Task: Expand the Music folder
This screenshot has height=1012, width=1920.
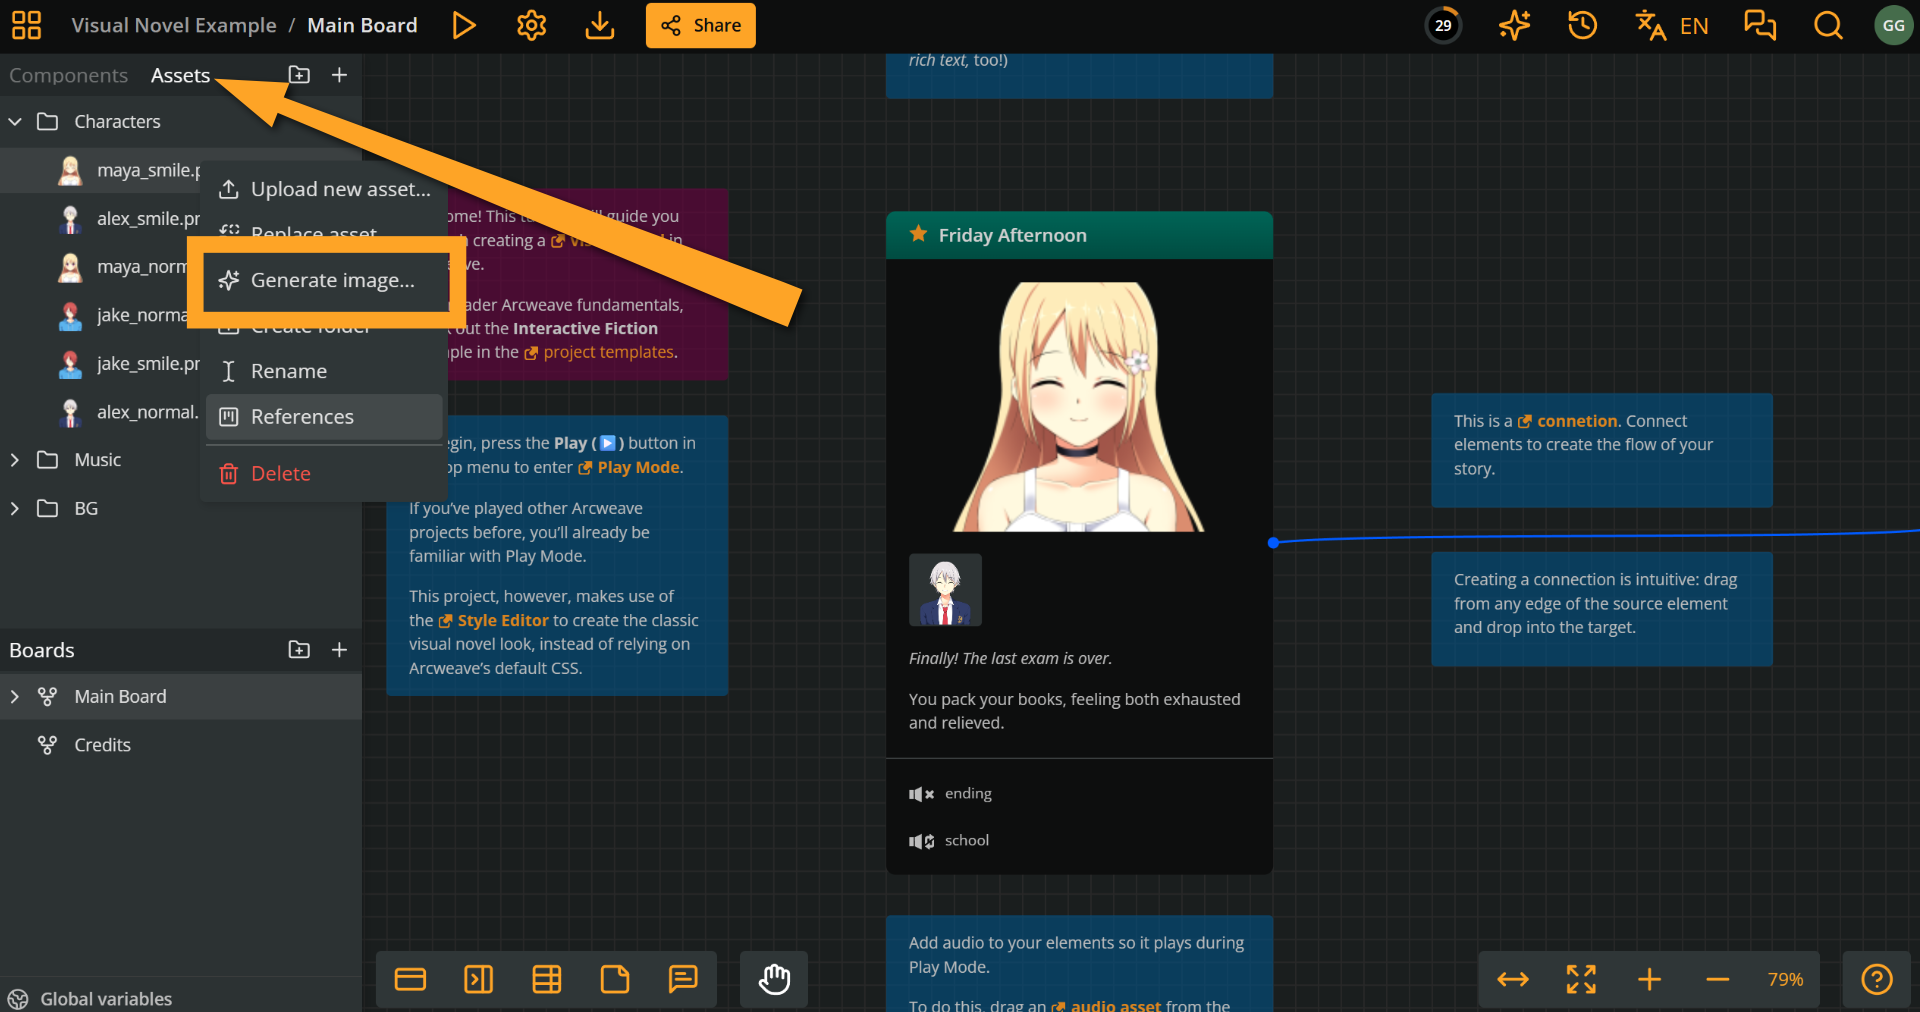Action: point(15,460)
